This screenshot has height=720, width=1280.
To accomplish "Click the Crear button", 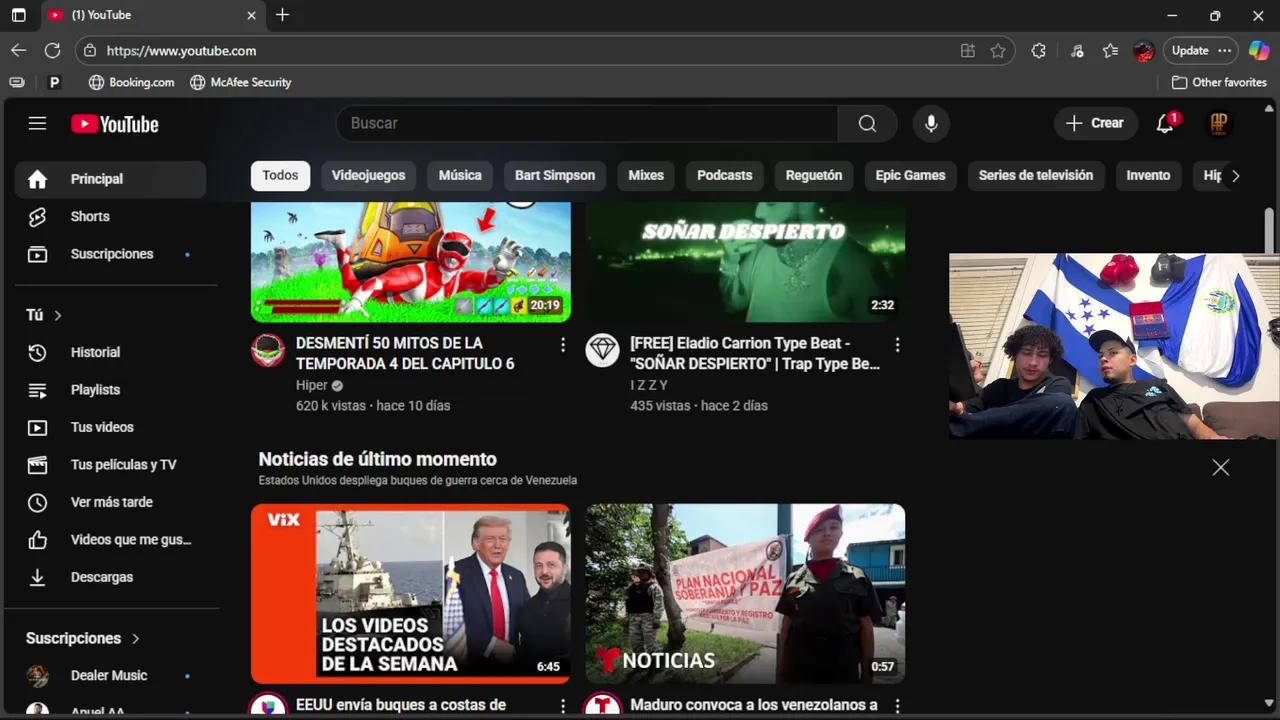I will (1095, 123).
